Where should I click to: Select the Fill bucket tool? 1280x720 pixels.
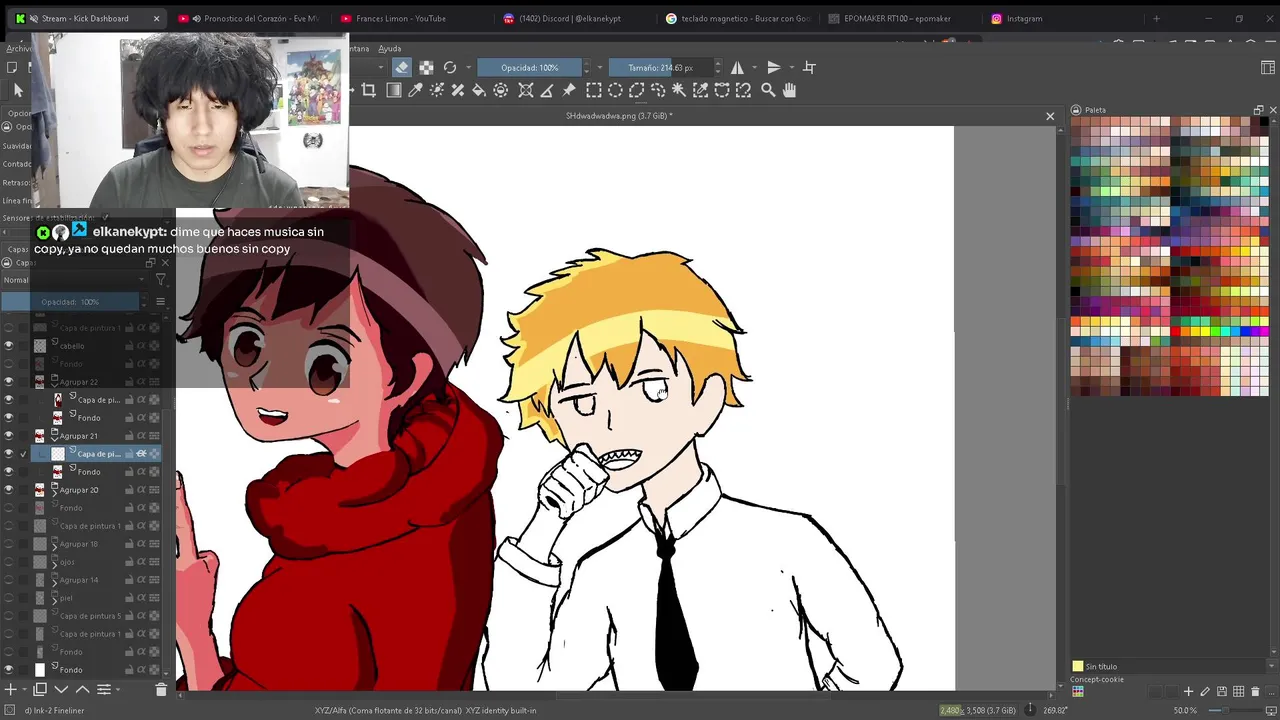point(479,90)
